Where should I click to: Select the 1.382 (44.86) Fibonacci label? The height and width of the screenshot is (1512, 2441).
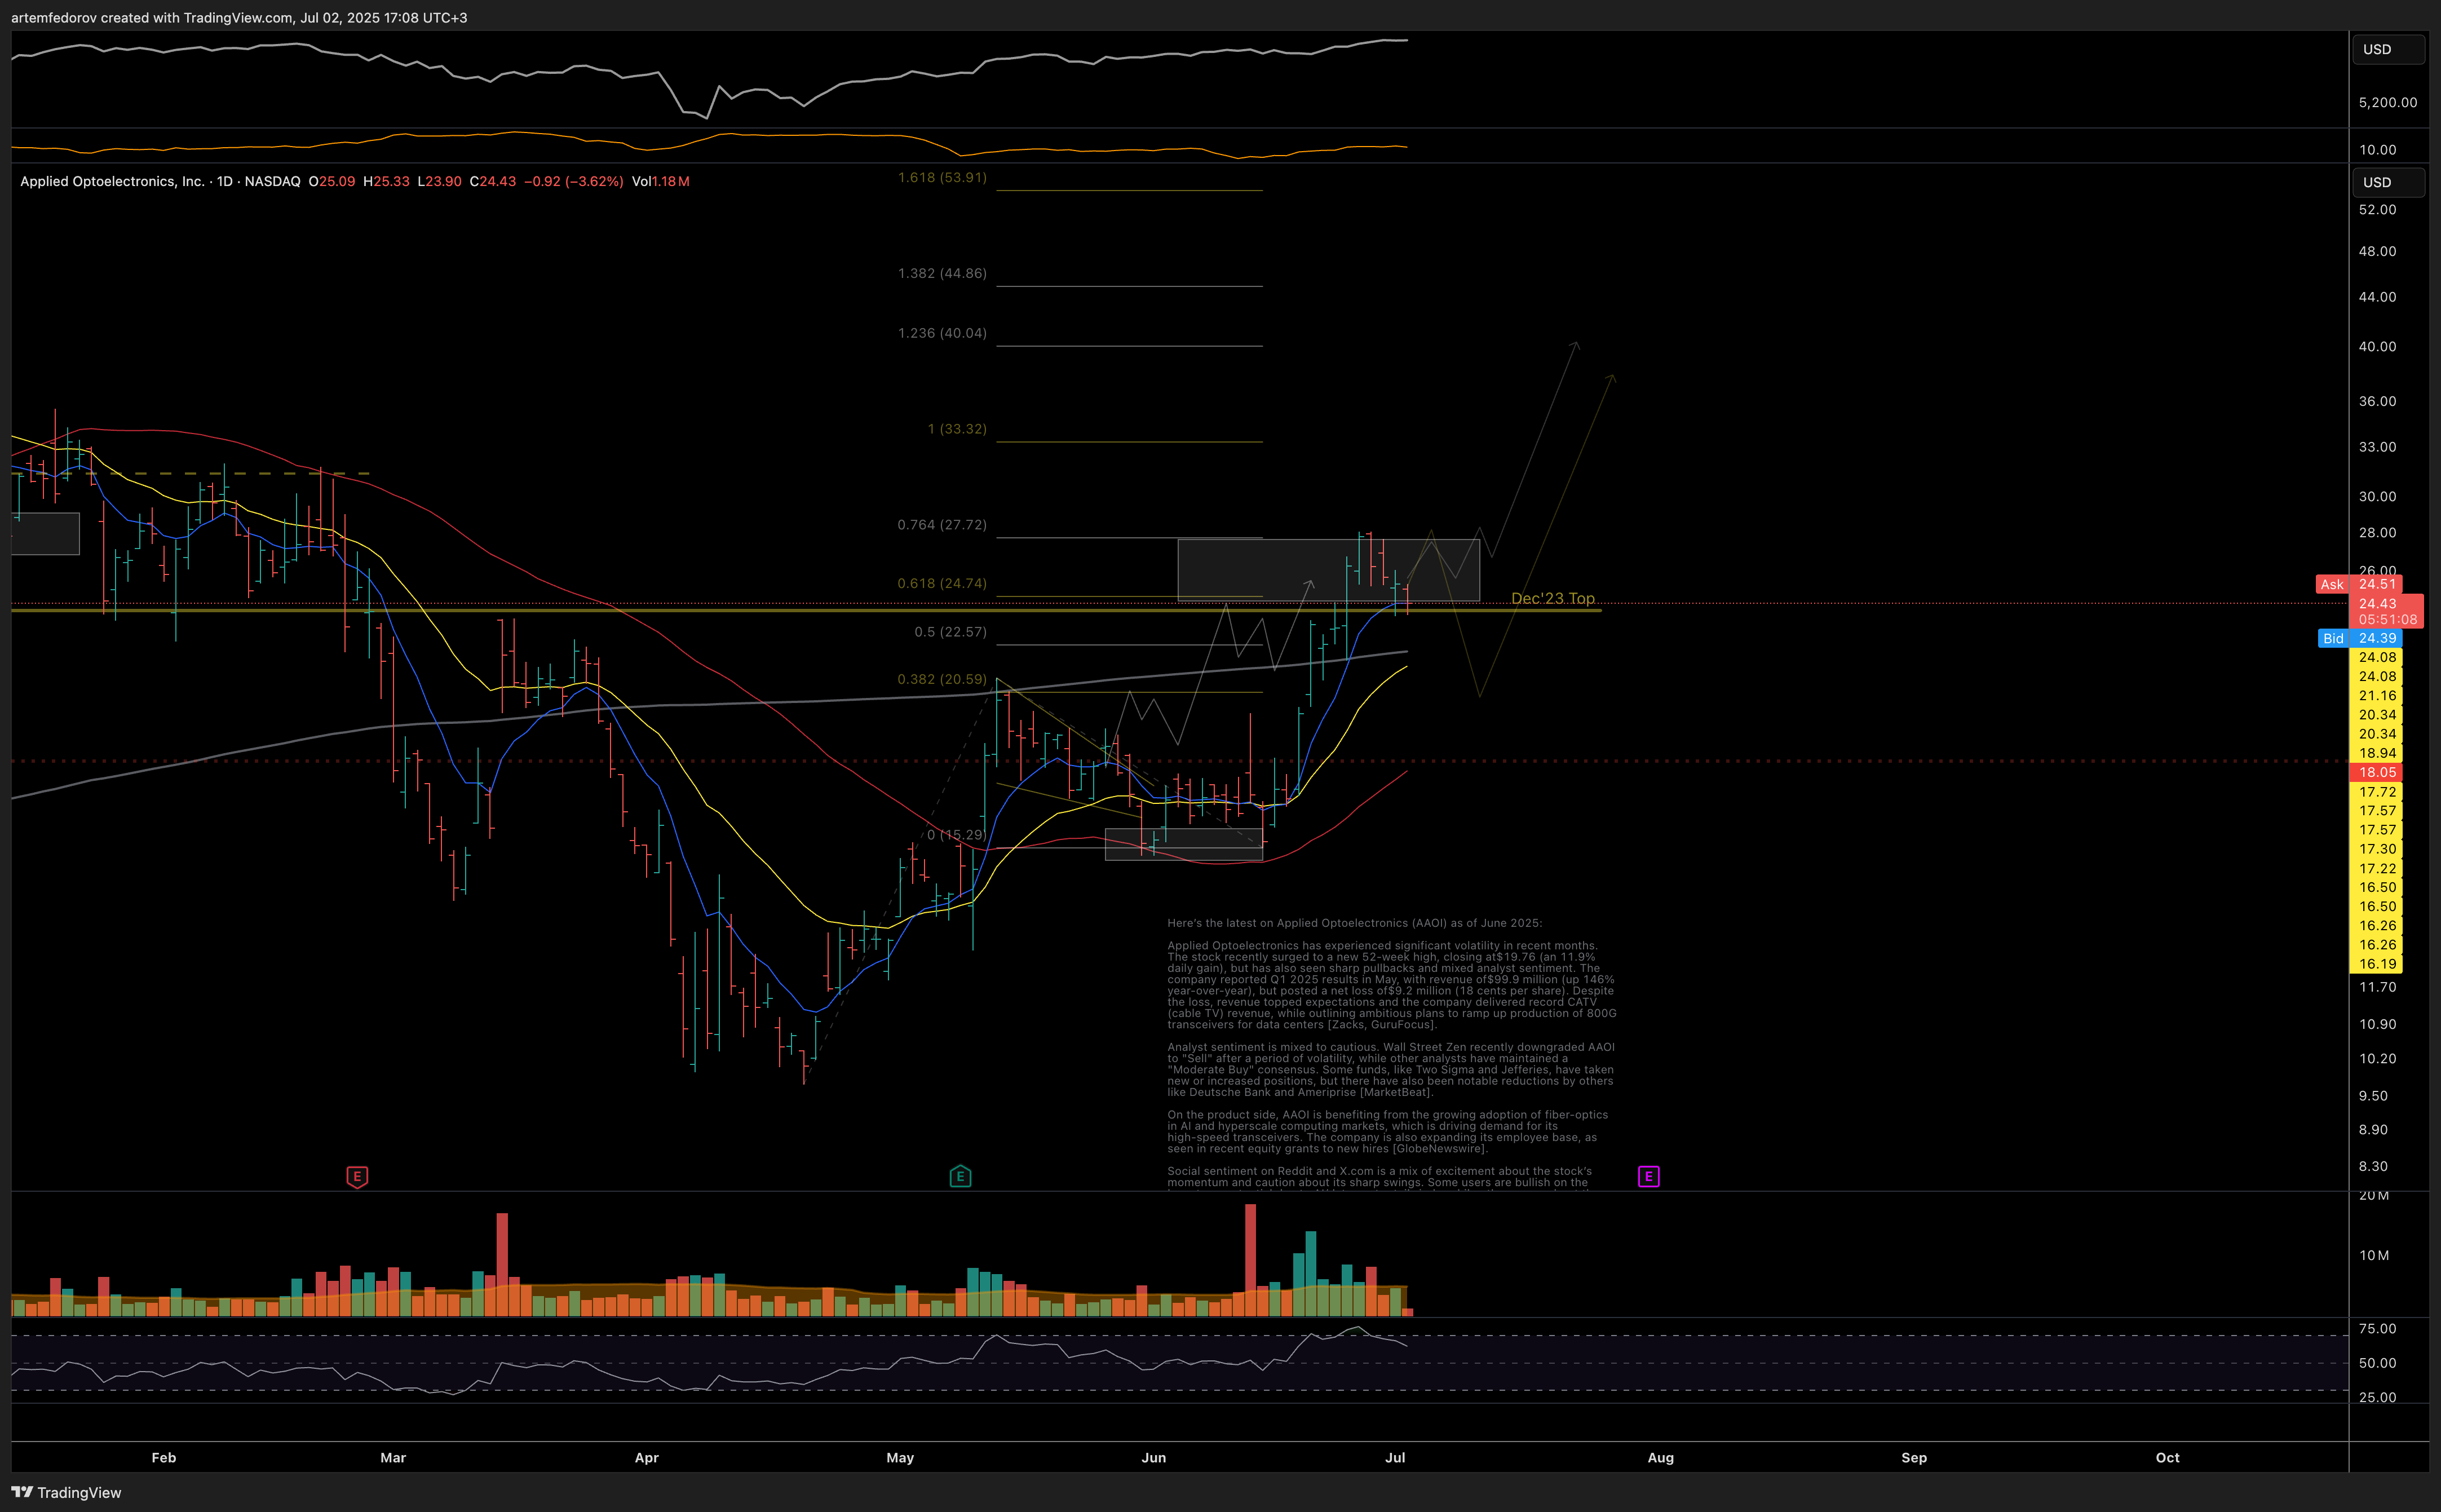942,273
